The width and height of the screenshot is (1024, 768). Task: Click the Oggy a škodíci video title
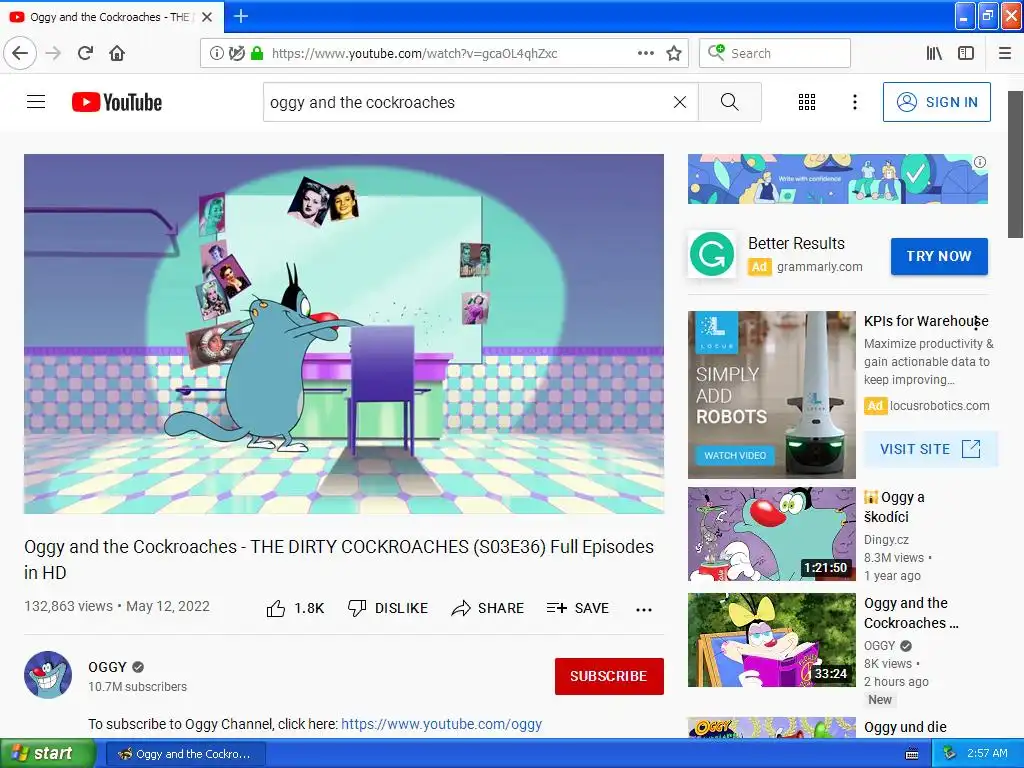click(x=894, y=507)
